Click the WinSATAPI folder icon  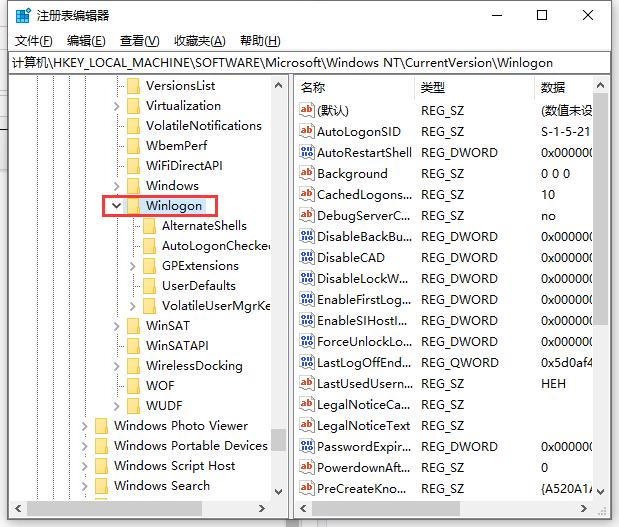click(x=133, y=346)
